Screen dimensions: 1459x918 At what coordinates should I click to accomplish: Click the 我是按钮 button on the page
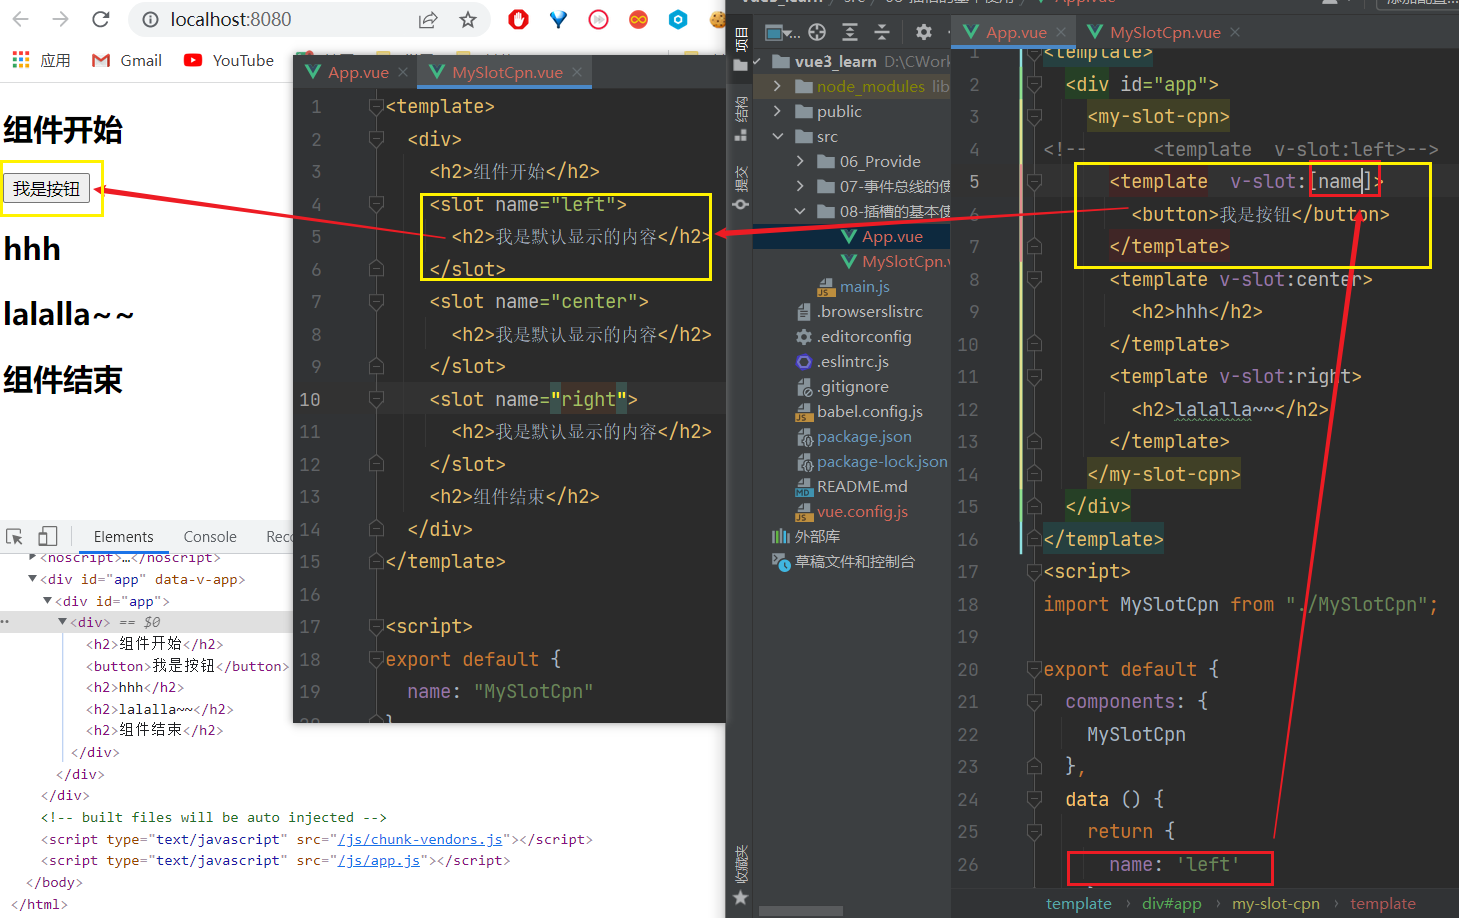point(47,188)
